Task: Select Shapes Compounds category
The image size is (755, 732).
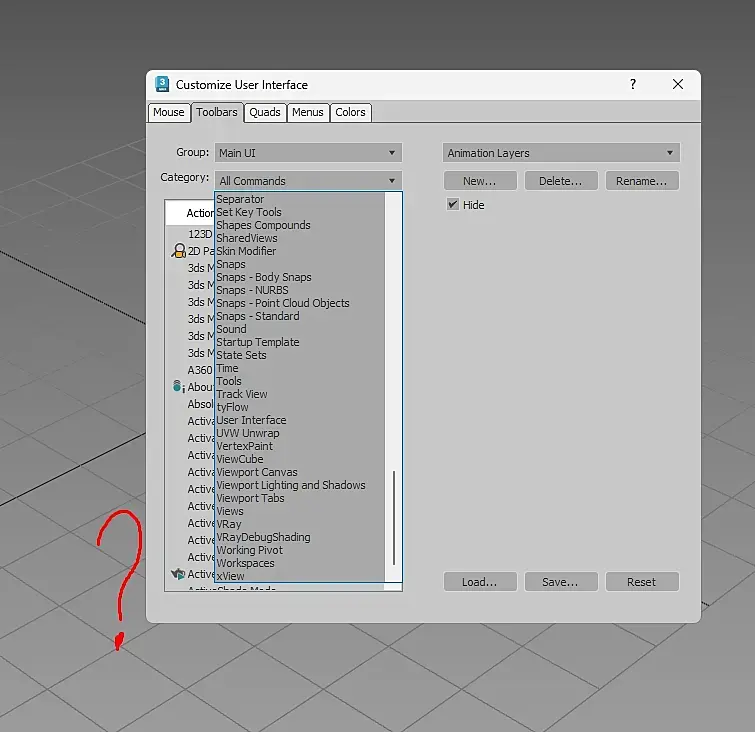Action: [300, 225]
